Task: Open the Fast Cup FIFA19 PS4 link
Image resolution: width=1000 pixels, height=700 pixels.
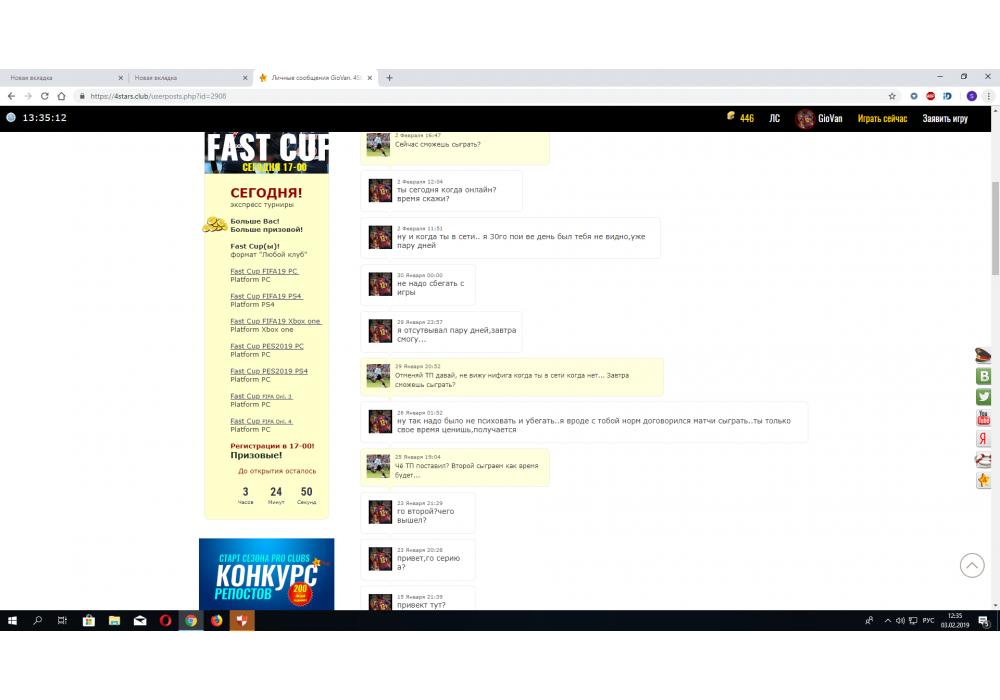Action: [266, 296]
